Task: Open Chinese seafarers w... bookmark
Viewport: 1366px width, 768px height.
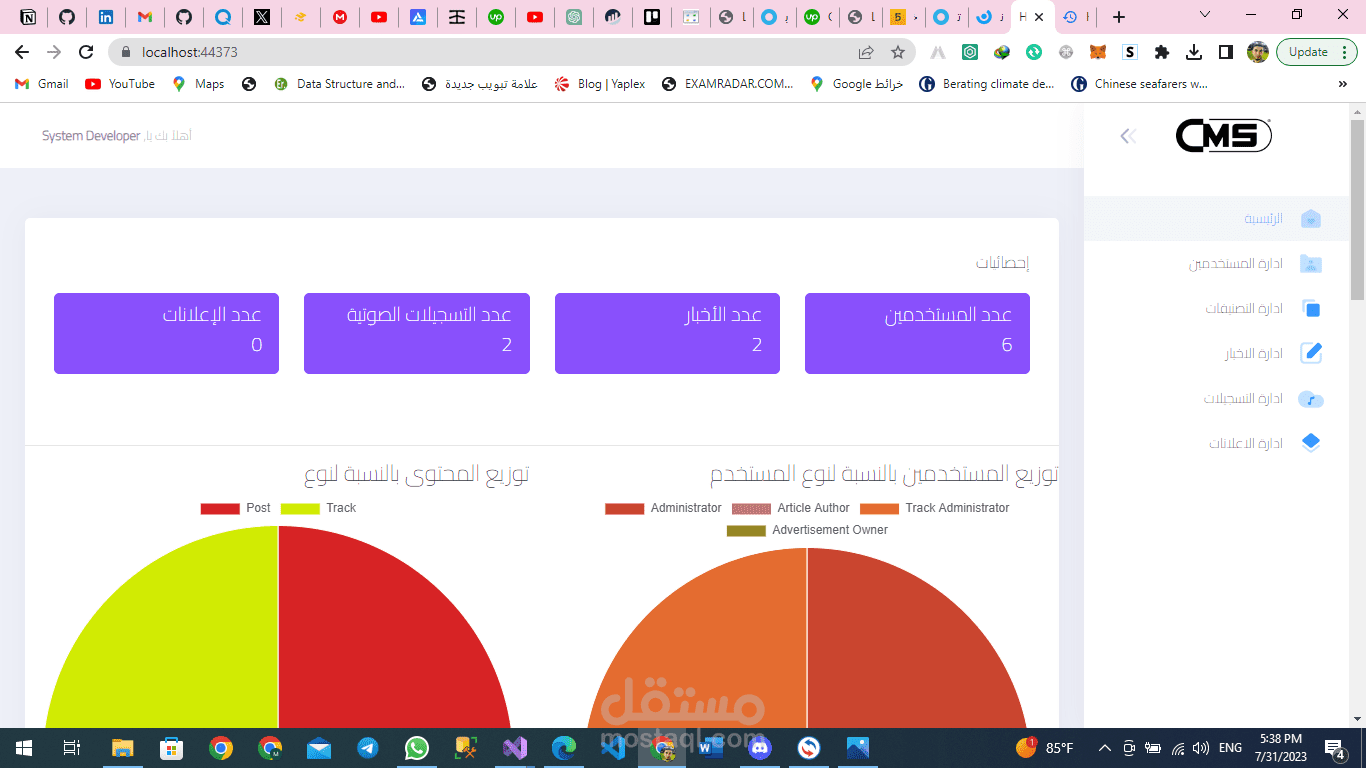Action: [x=1140, y=84]
